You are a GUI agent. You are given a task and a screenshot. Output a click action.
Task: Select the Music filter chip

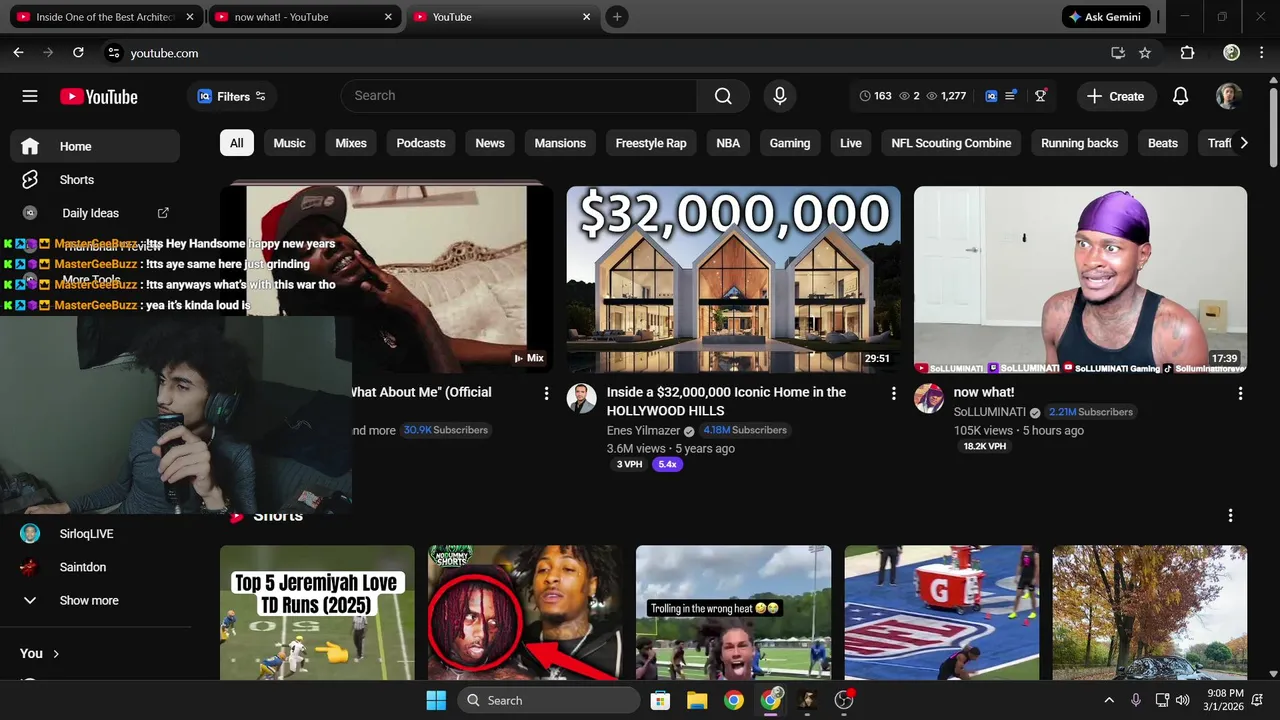pyautogui.click(x=289, y=143)
